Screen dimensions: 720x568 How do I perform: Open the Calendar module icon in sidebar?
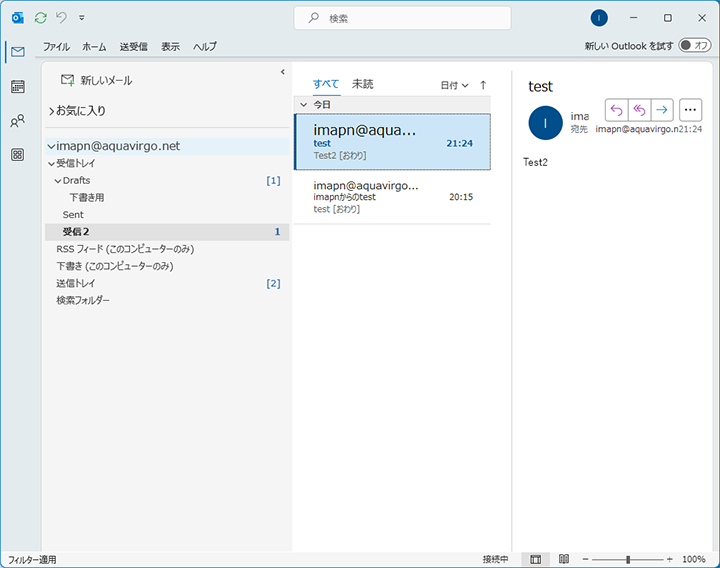(18, 86)
